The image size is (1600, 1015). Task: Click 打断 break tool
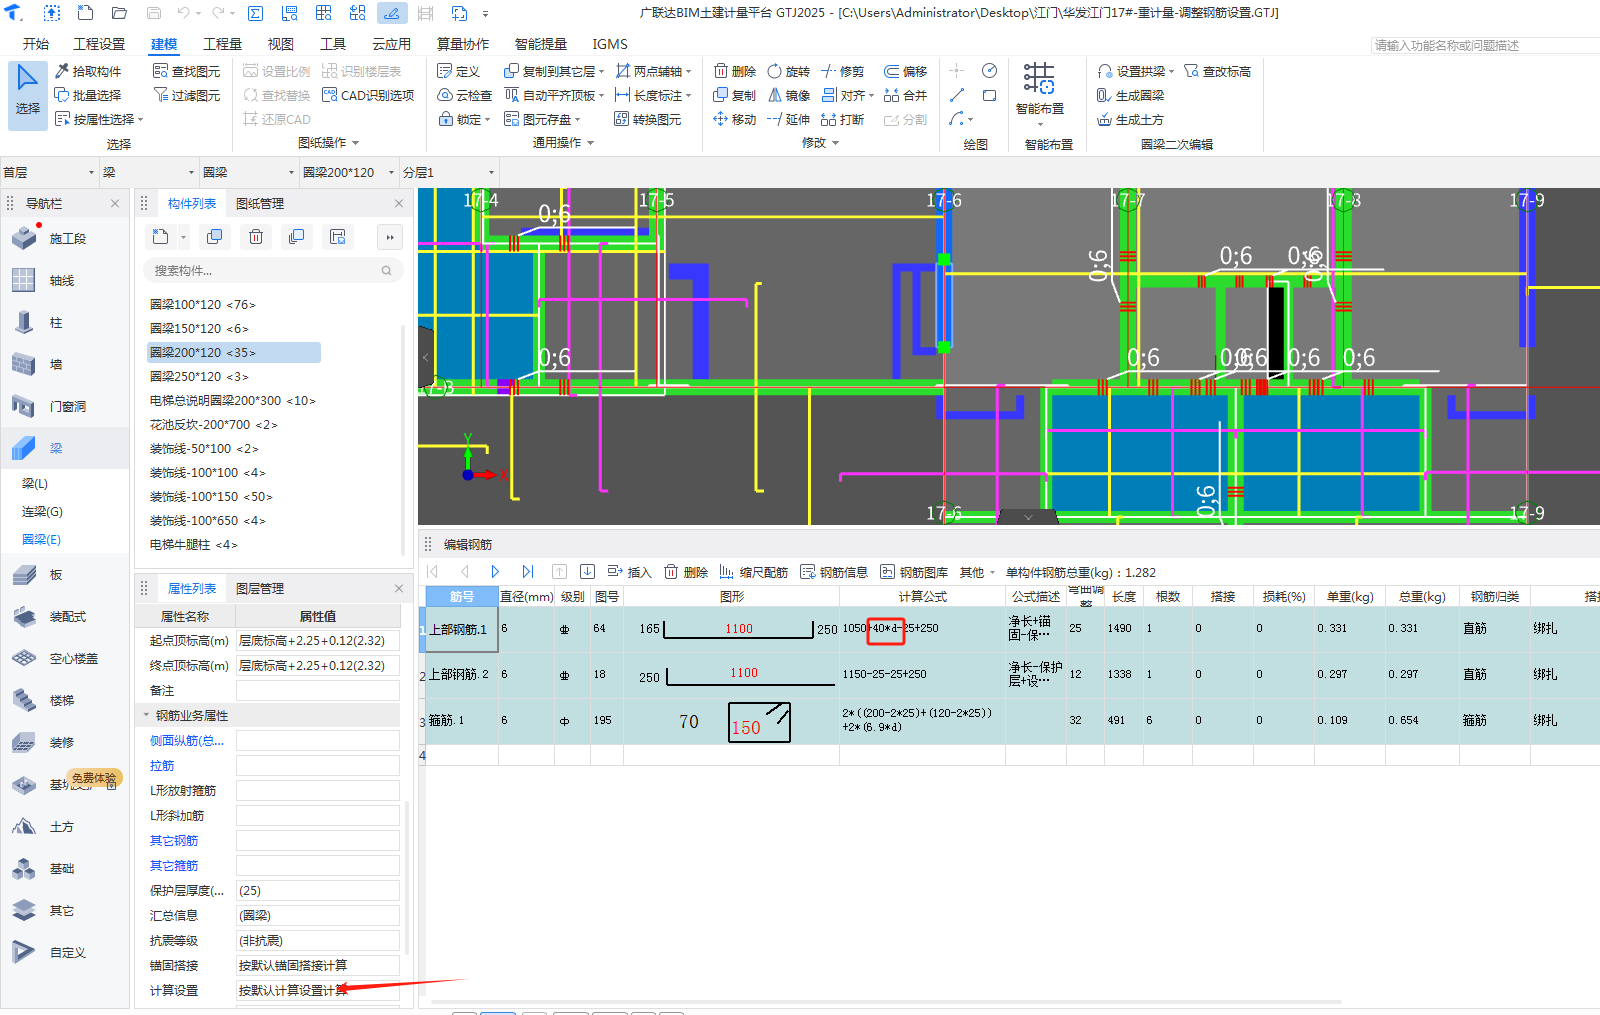coord(843,119)
